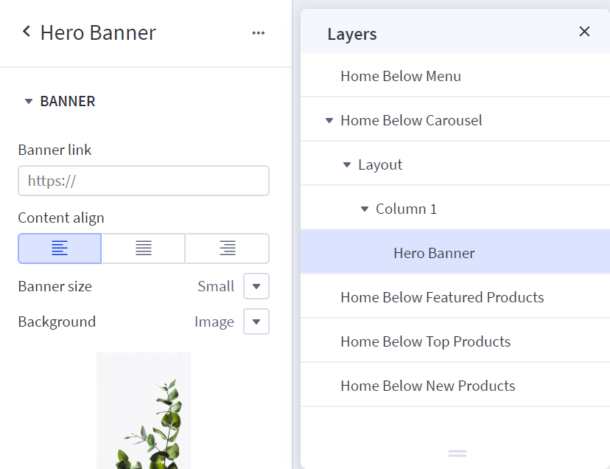Click the Layers panel resize handle
The width and height of the screenshot is (610, 469).
coord(457,453)
